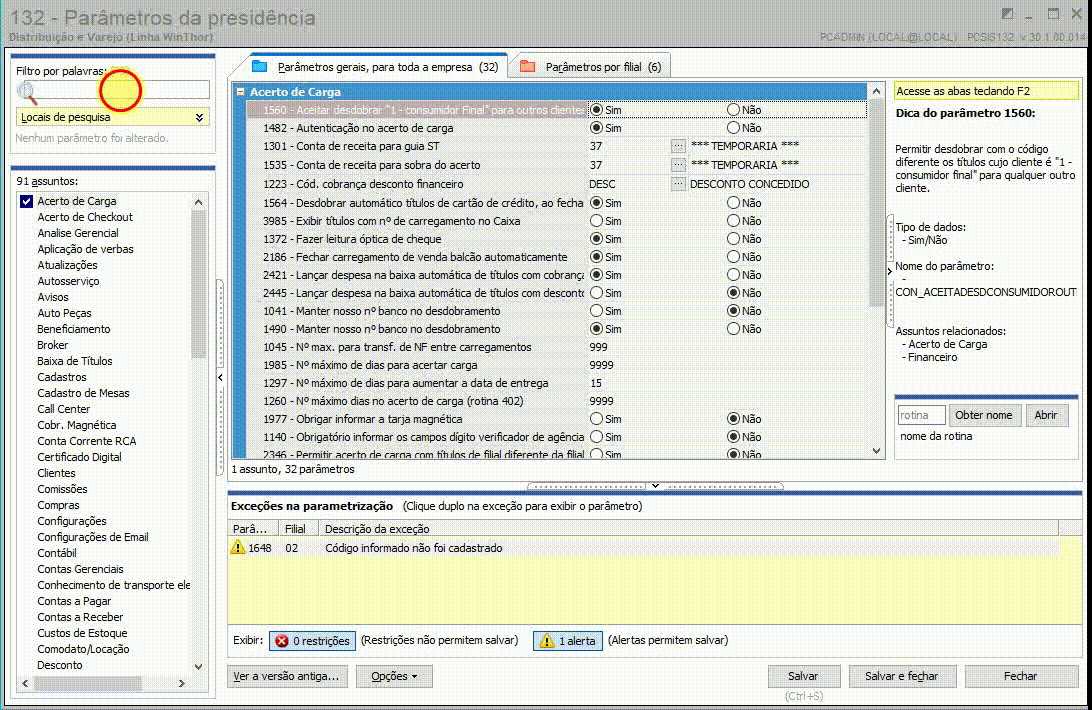Click the rotina number input field

pyautogui.click(x=921, y=415)
